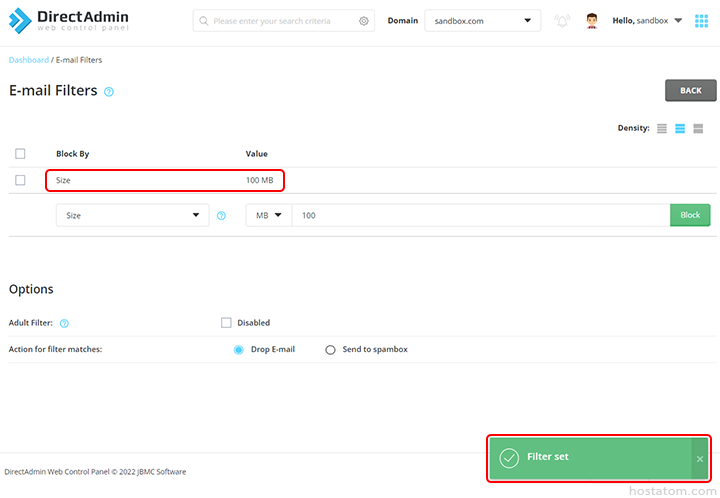The image size is (720, 498).
Task: Select the medium density icon
Action: click(680, 129)
